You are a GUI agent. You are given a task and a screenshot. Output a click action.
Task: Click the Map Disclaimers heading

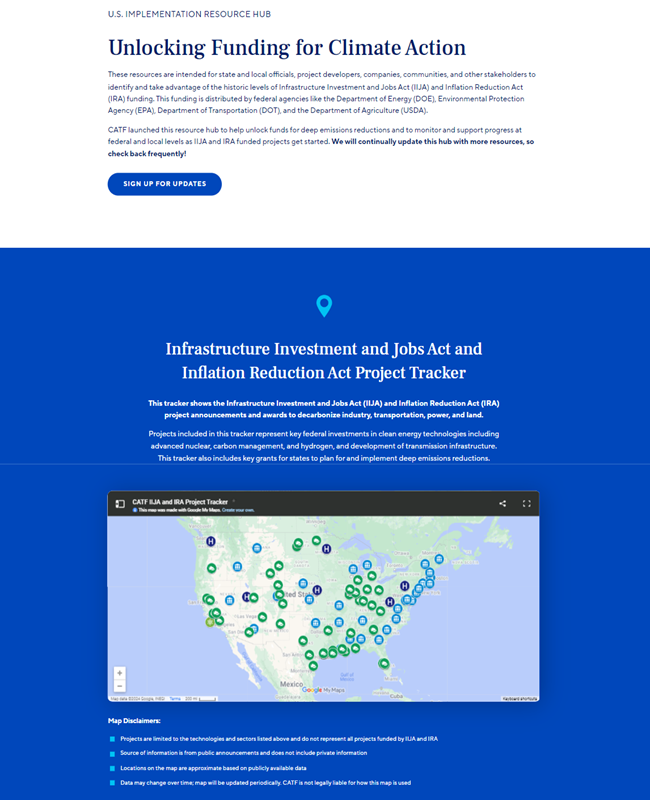pos(134,720)
